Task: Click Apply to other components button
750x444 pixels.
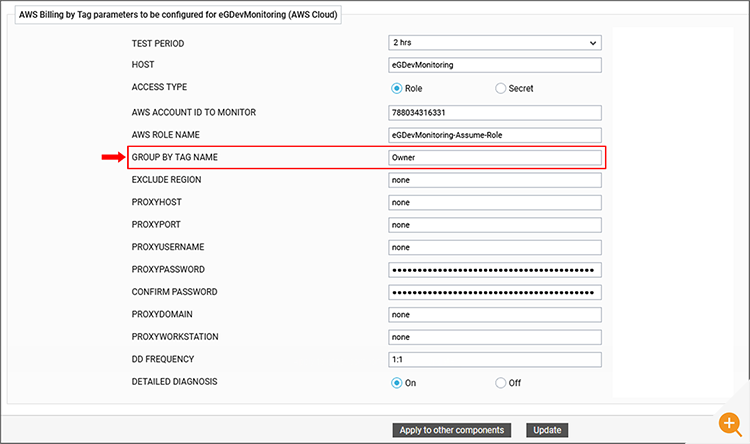Action: point(452,430)
